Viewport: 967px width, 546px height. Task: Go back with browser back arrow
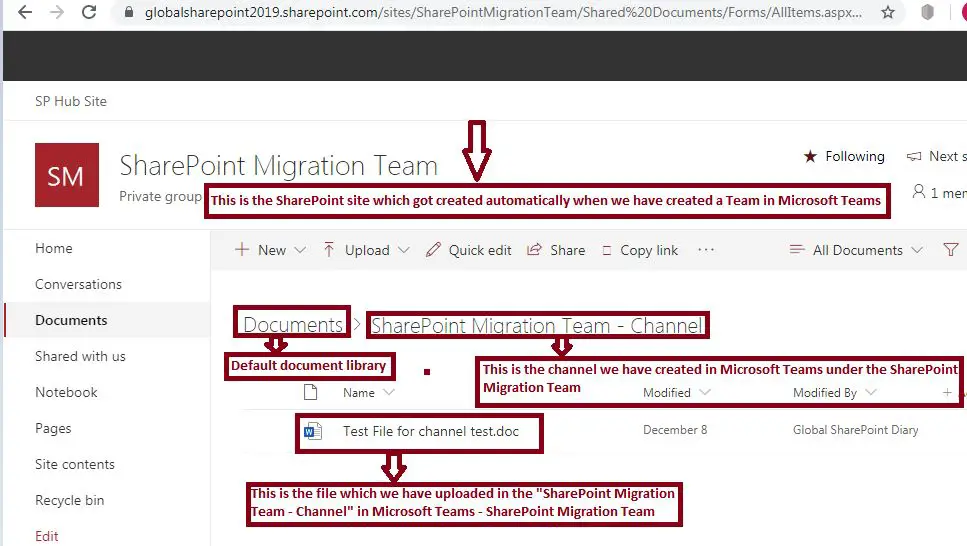coord(25,12)
